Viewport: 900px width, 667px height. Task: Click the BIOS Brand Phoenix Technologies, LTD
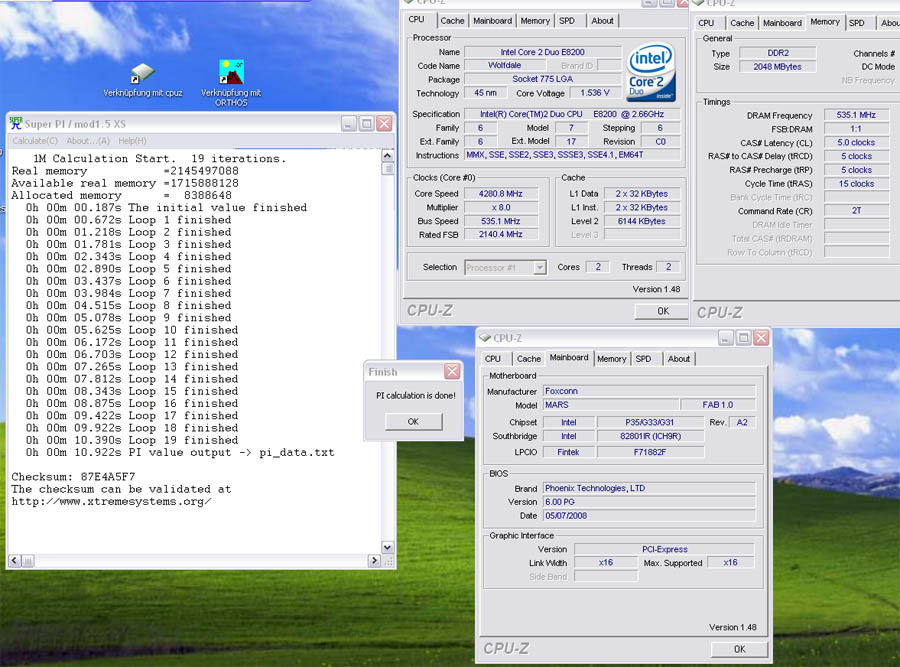[649, 488]
